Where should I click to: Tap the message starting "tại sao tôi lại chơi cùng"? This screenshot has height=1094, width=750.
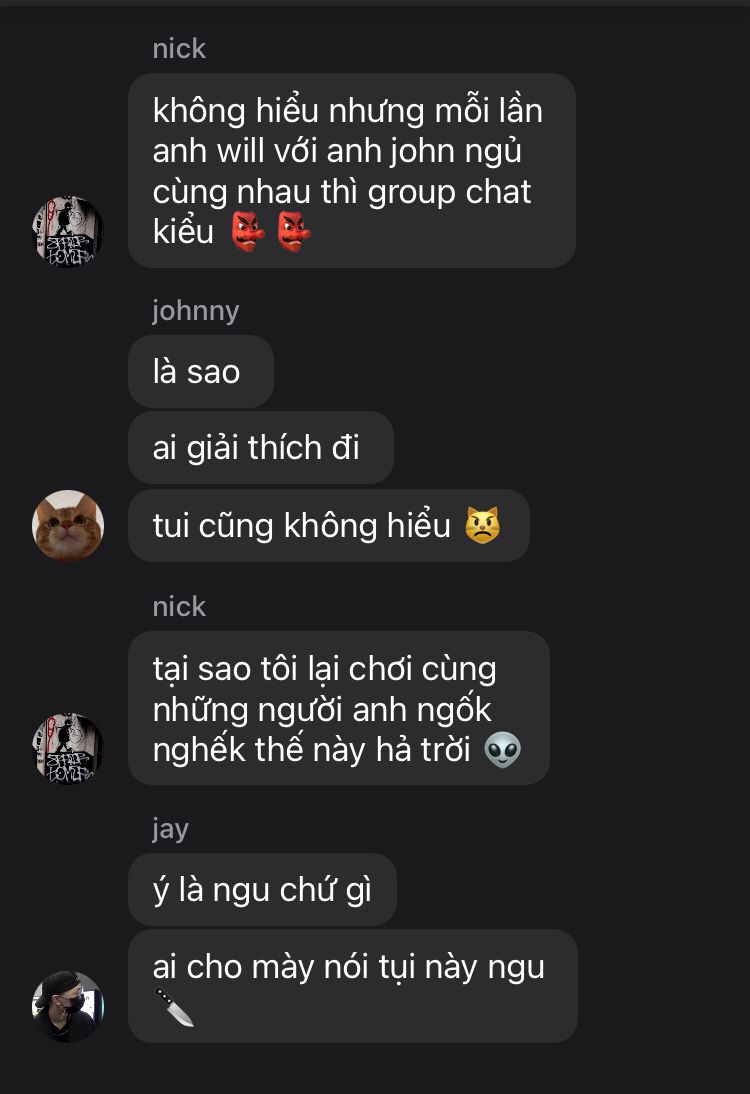tap(339, 708)
